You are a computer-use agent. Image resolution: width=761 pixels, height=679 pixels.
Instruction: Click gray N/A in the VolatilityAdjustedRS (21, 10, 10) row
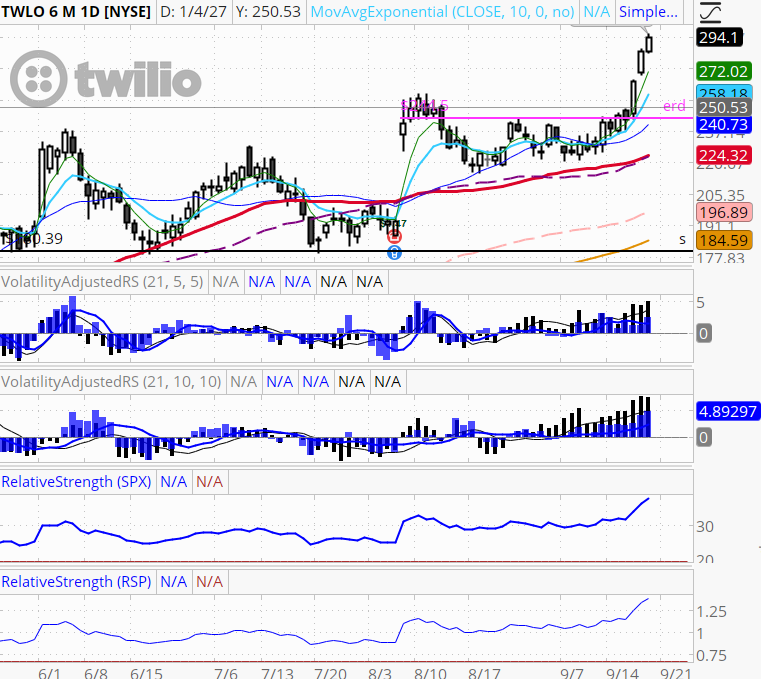click(243, 382)
